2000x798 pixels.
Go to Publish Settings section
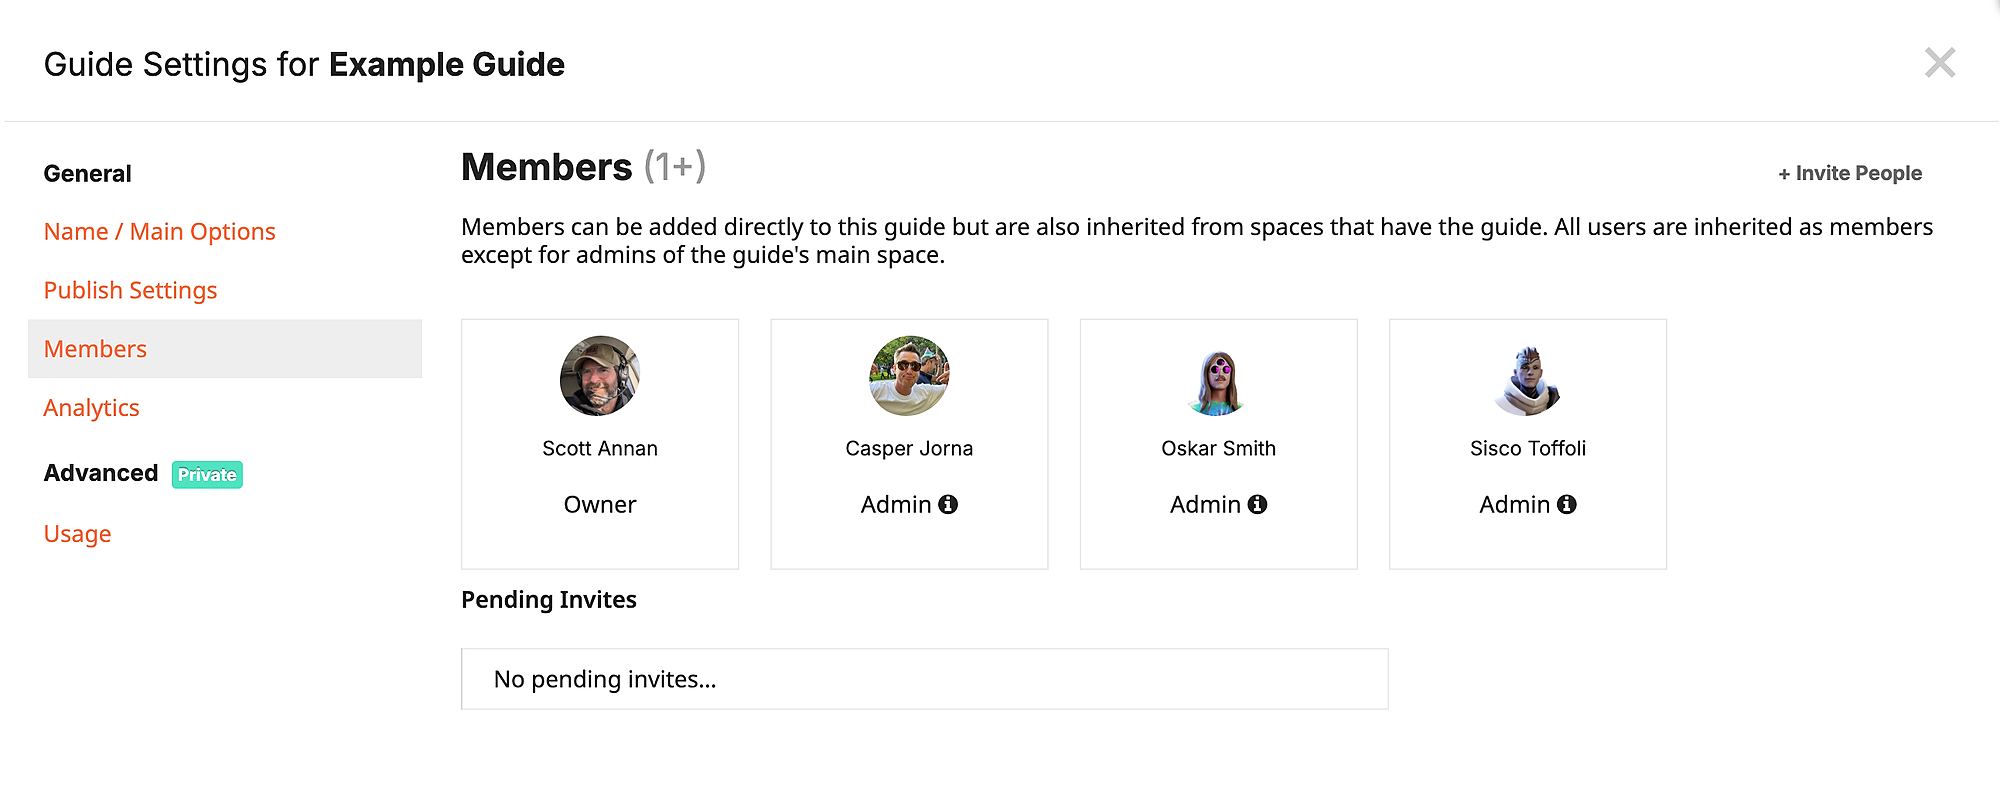[131, 291]
